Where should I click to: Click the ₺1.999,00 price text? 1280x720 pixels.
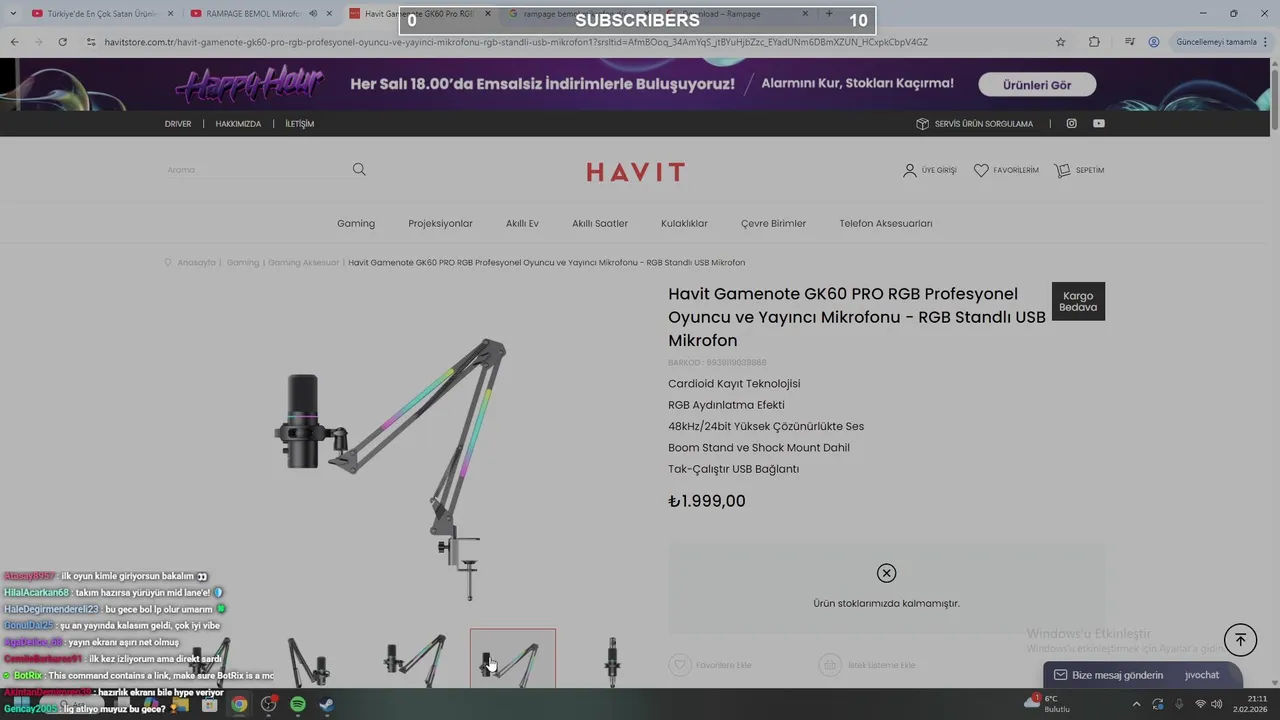pos(707,501)
